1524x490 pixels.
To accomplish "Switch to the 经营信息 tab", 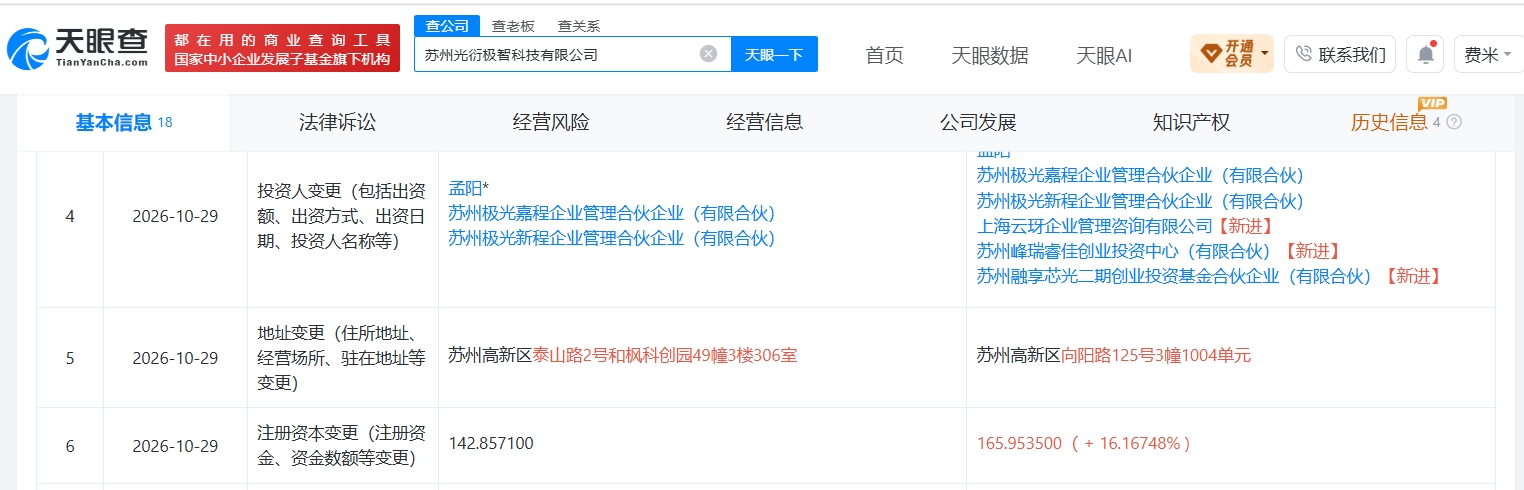I will tap(764, 123).
